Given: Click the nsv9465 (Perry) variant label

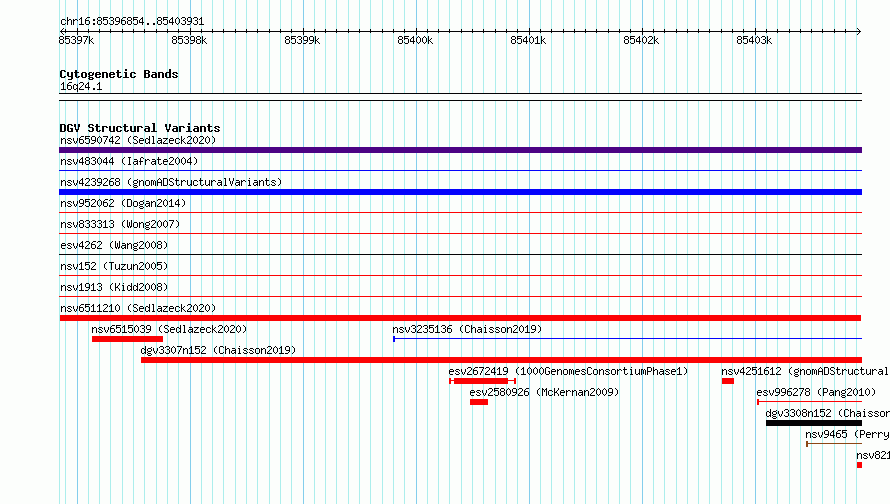Looking at the screenshot, I should click(847, 434).
